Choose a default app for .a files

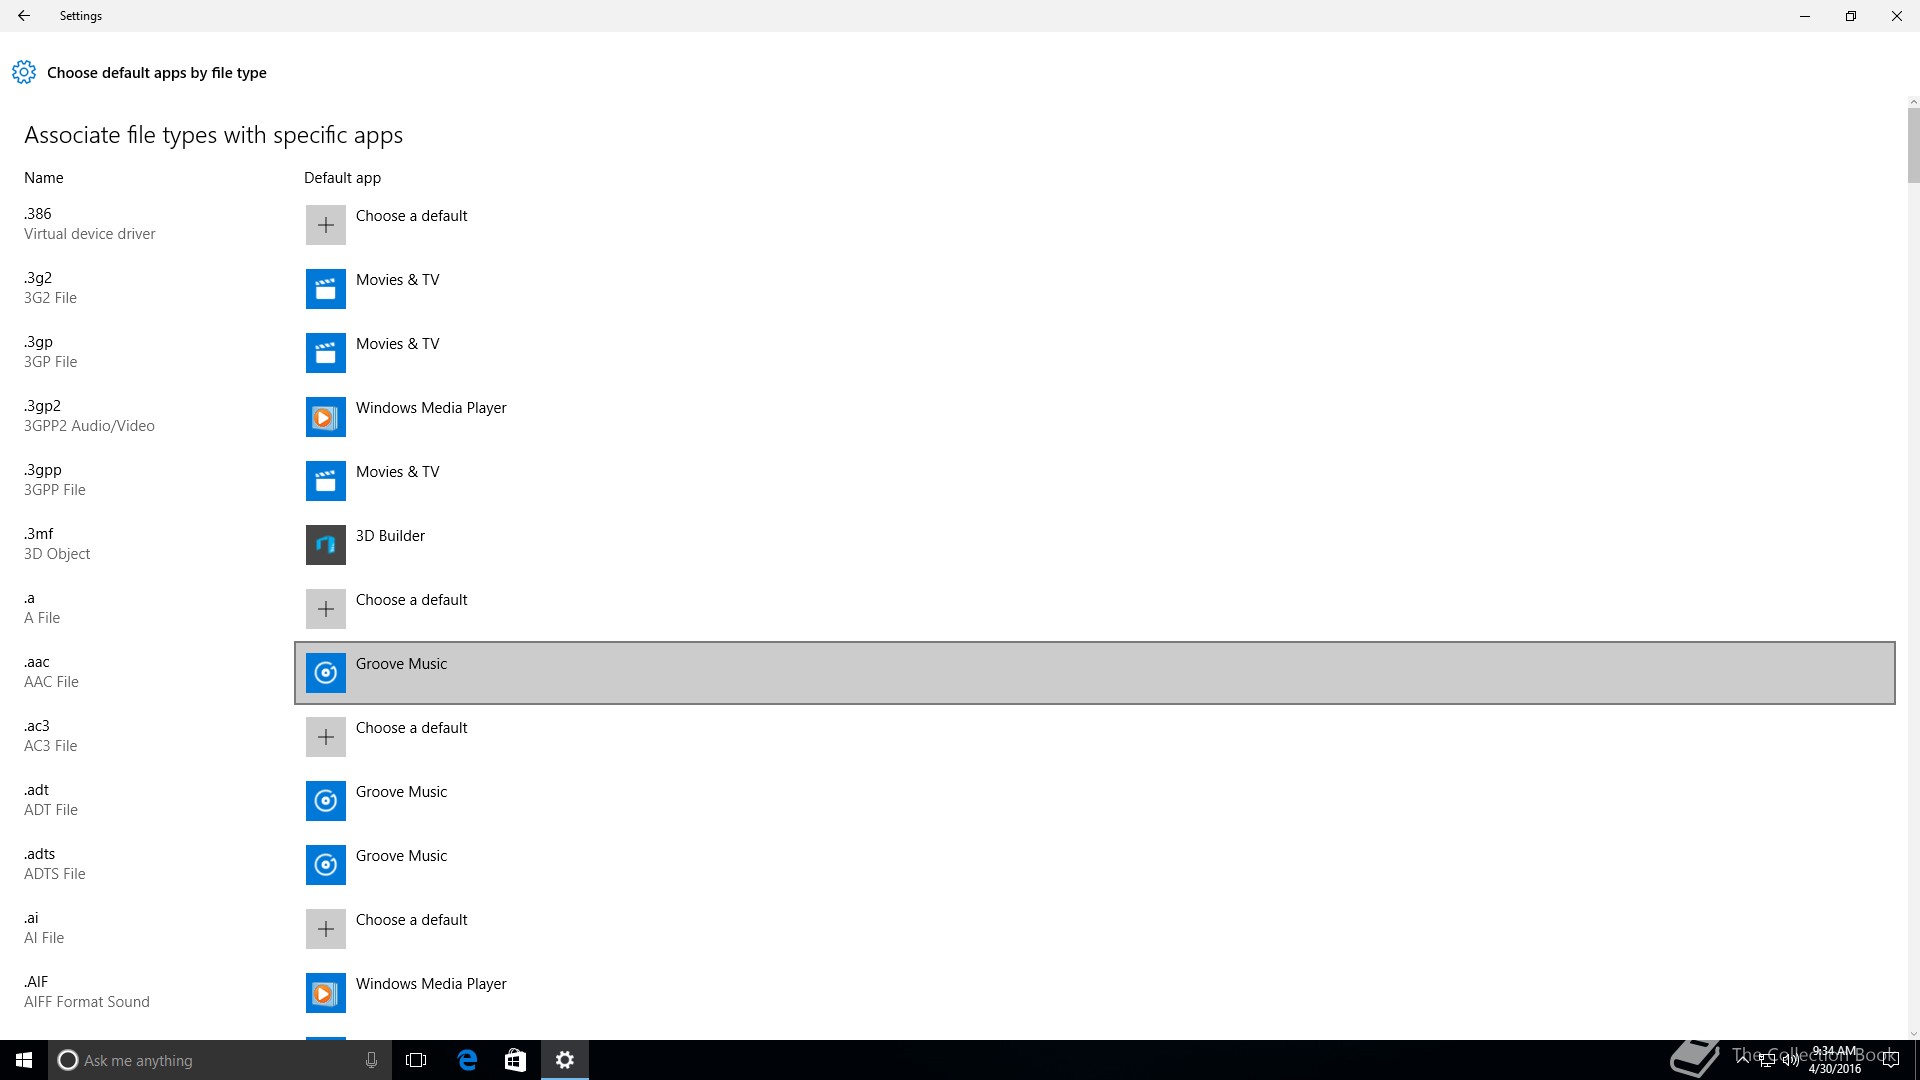click(411, 600)
